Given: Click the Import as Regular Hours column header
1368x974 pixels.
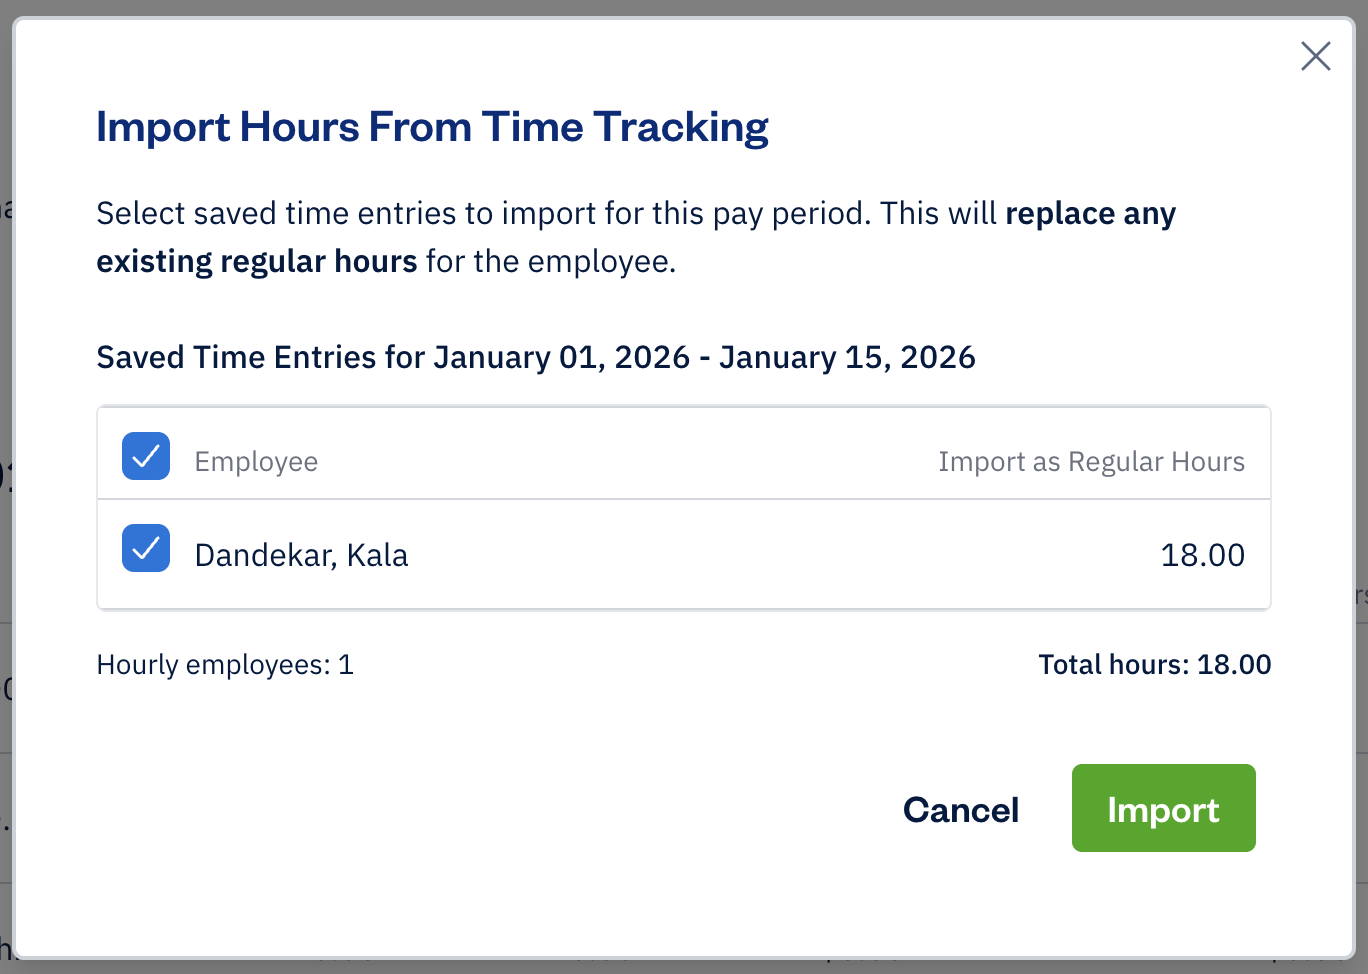Looking at the screenshot, I should pyautogui.click(x=1091, y=461).
